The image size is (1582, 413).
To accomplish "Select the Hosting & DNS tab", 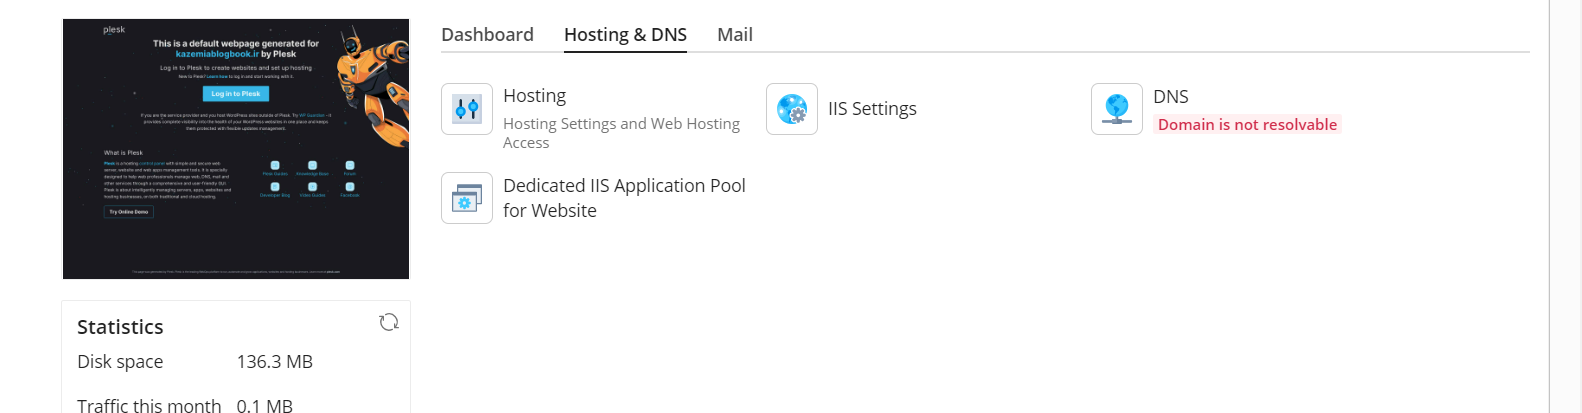I will [625, 35].
